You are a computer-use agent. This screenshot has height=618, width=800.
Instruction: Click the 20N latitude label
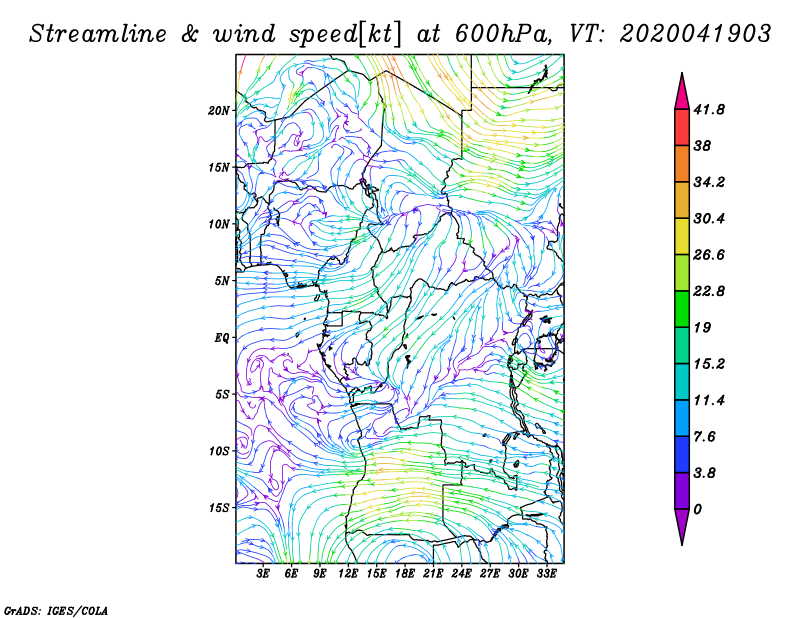[220, 110]
